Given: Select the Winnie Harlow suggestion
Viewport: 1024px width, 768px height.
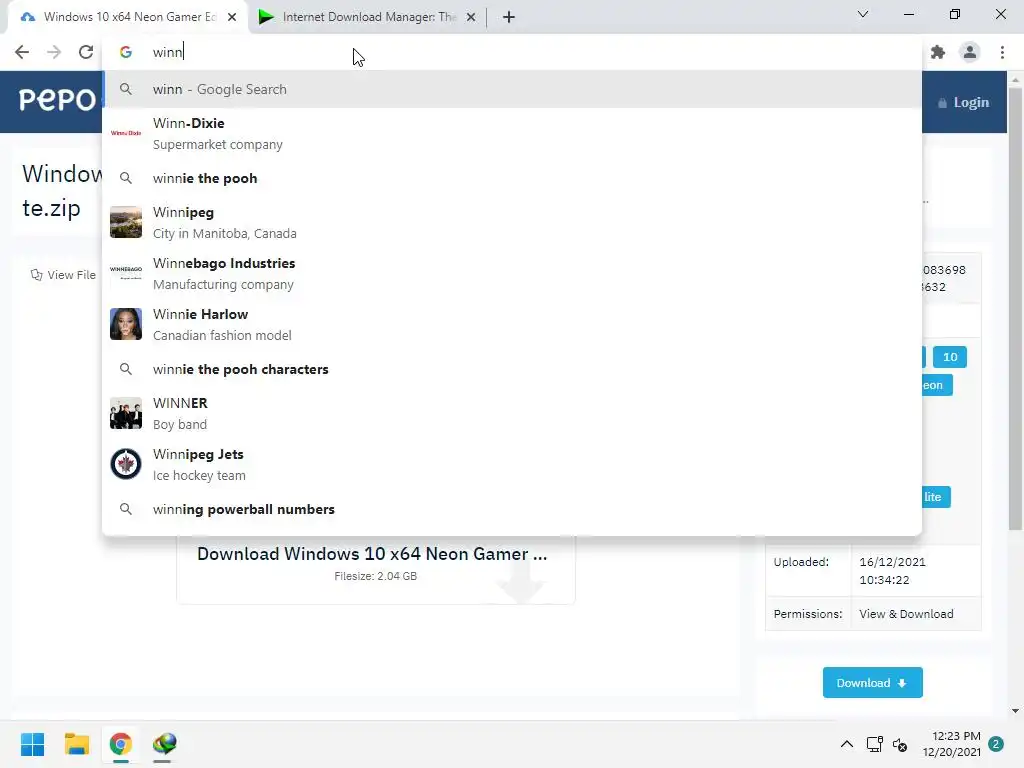Looking at the screenshot, I should coord(512,325).
